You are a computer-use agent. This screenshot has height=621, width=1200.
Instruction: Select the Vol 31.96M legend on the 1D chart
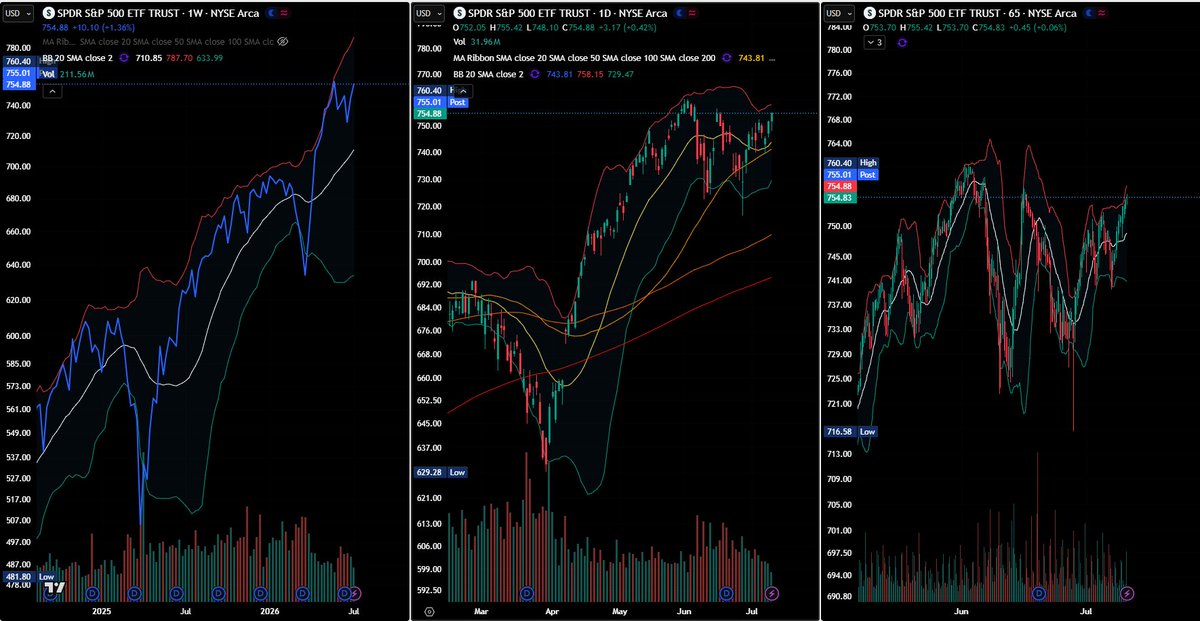[477, 42]
